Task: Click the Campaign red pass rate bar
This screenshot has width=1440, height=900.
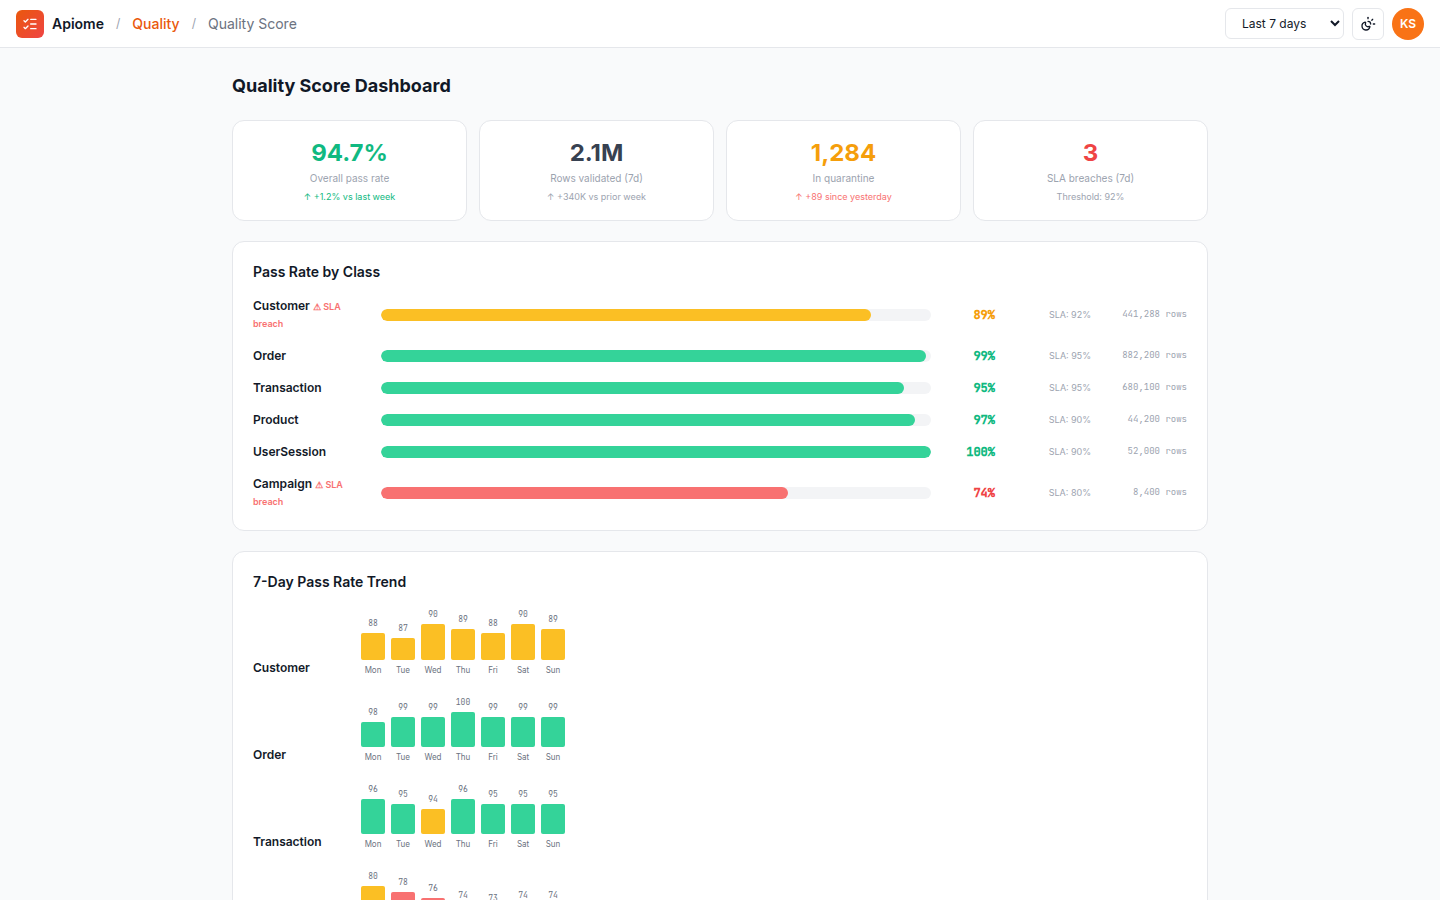Action: 584,493
